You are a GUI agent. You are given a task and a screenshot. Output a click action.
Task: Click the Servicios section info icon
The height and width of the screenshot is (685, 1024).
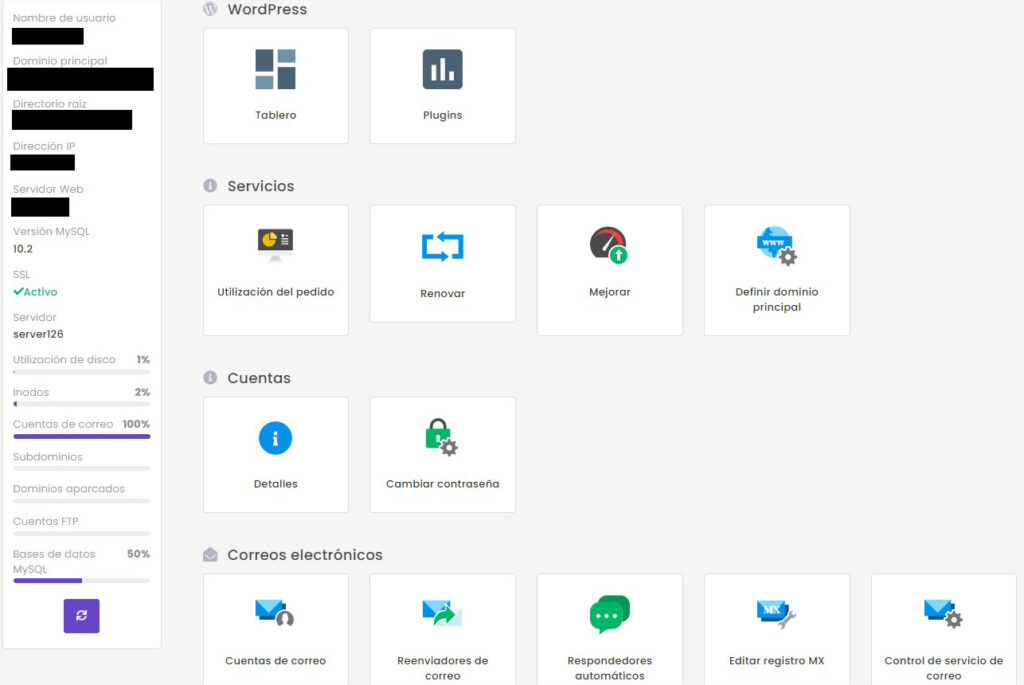[210, 186]
